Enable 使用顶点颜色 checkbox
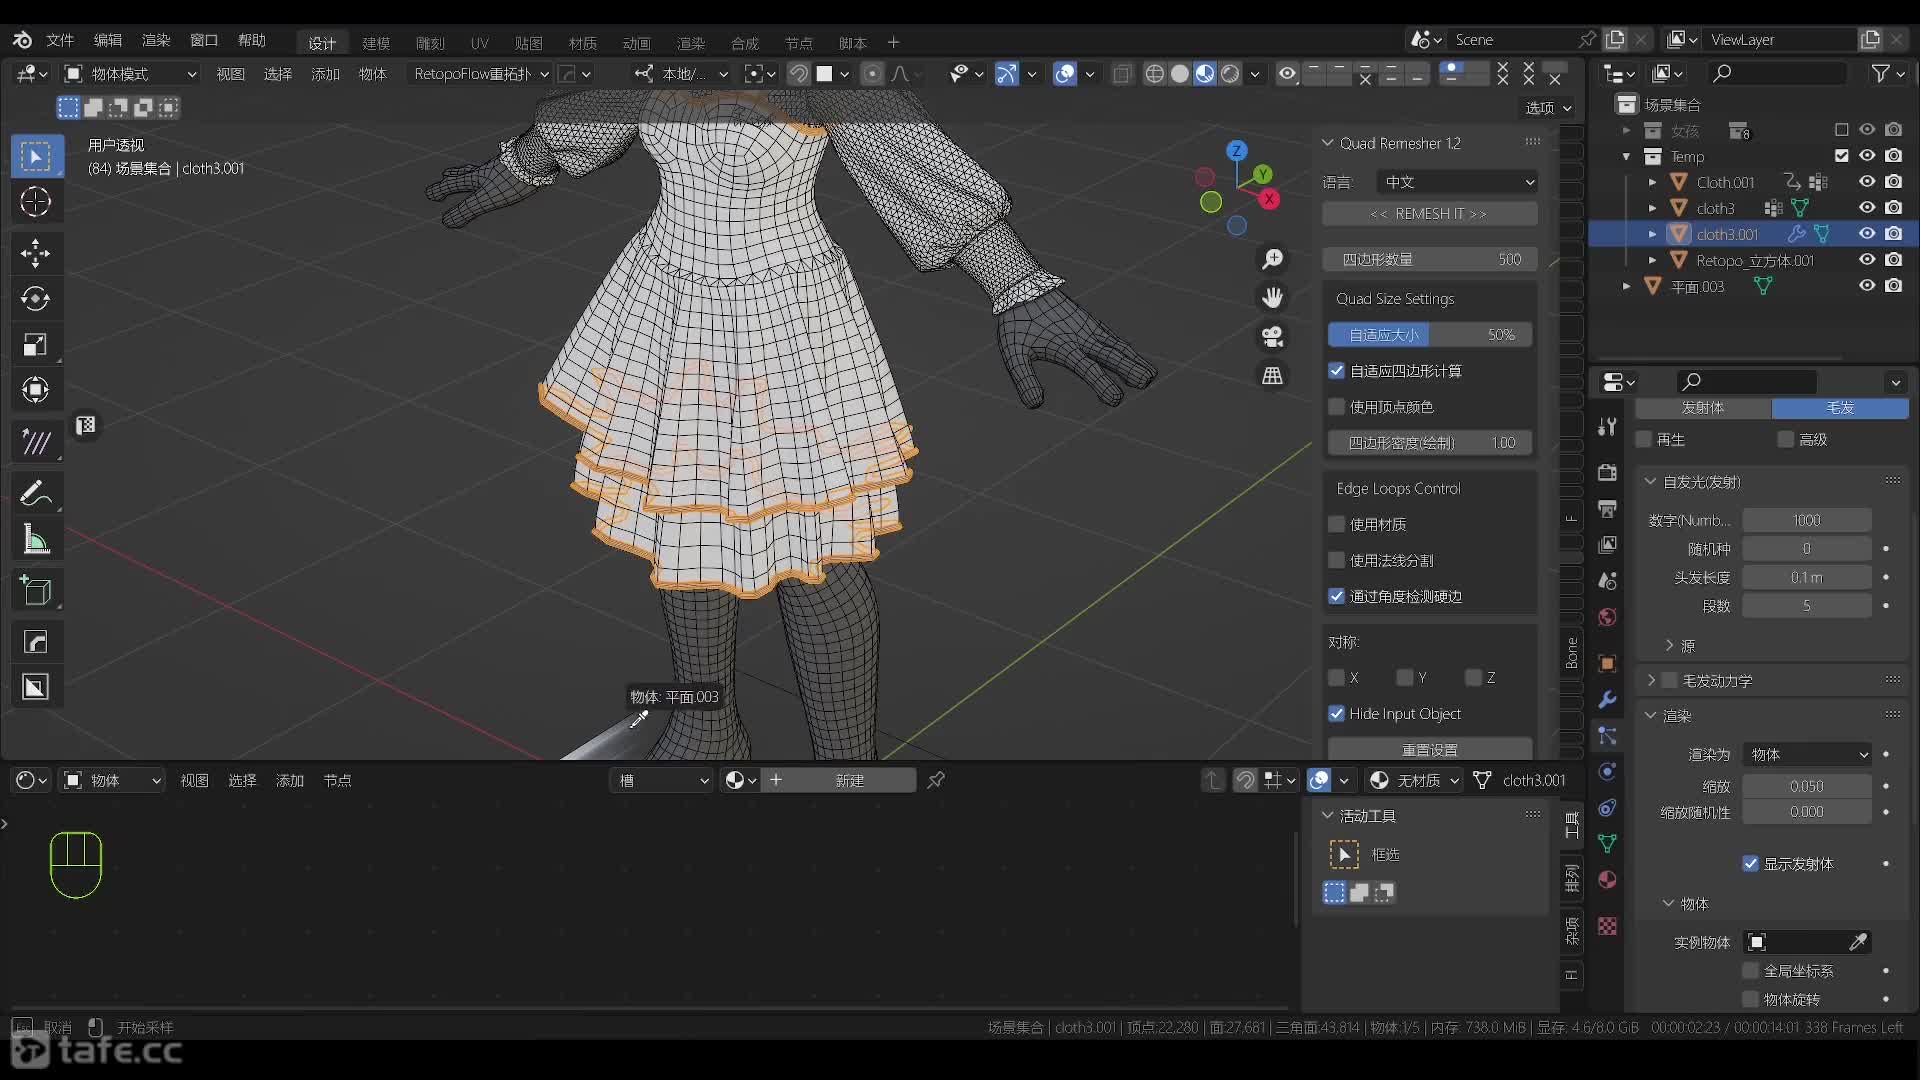Viewport: 1920px width, 1080px height. tap(1337, 407)
